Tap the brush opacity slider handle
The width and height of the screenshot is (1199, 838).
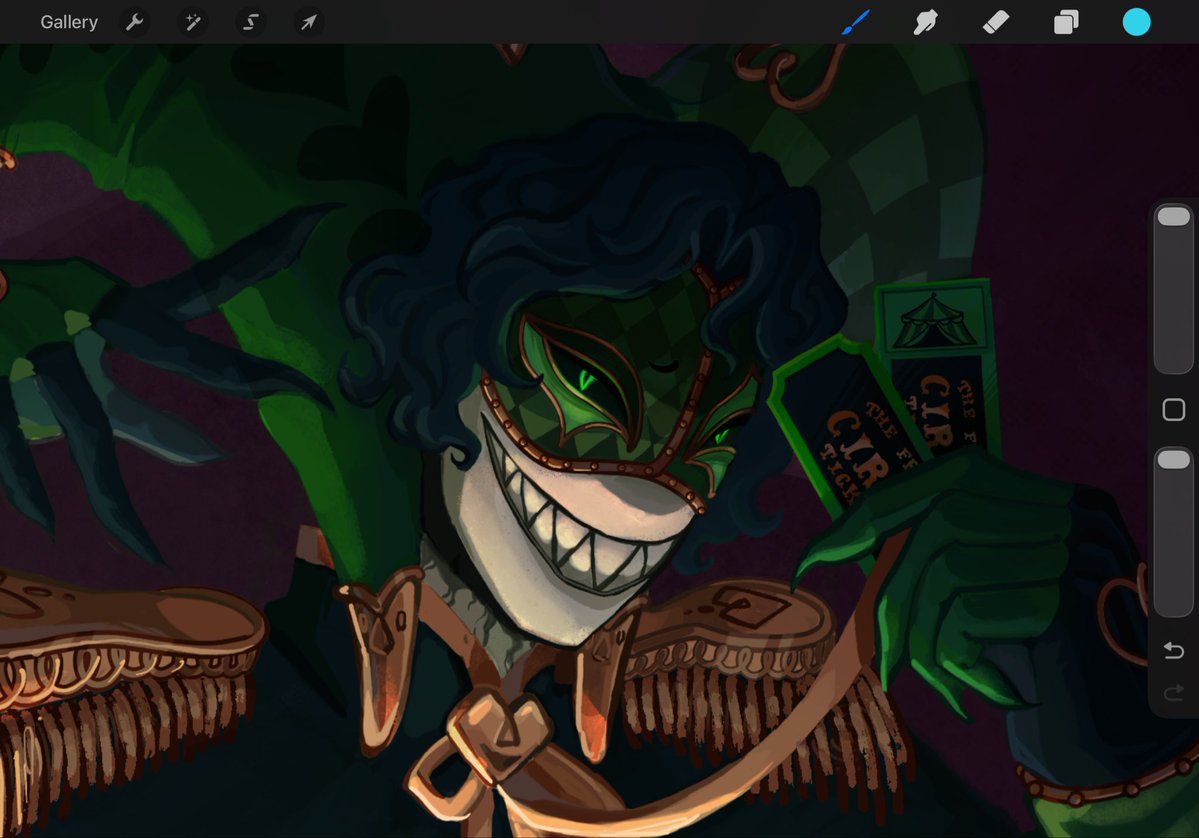pyautogui.click(x=1174, y=460)
